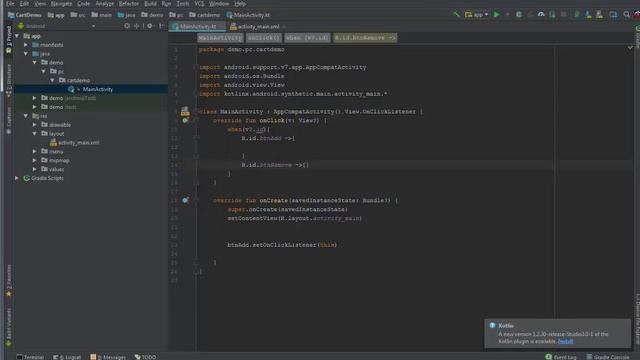
Task: Open the VCS menu
Action: (199, 4)
